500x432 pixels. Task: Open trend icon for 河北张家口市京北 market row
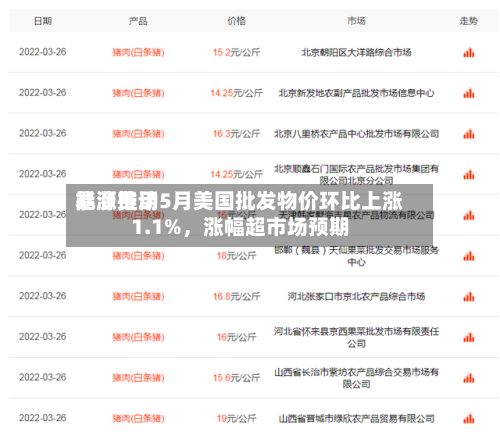pos(468,297)
